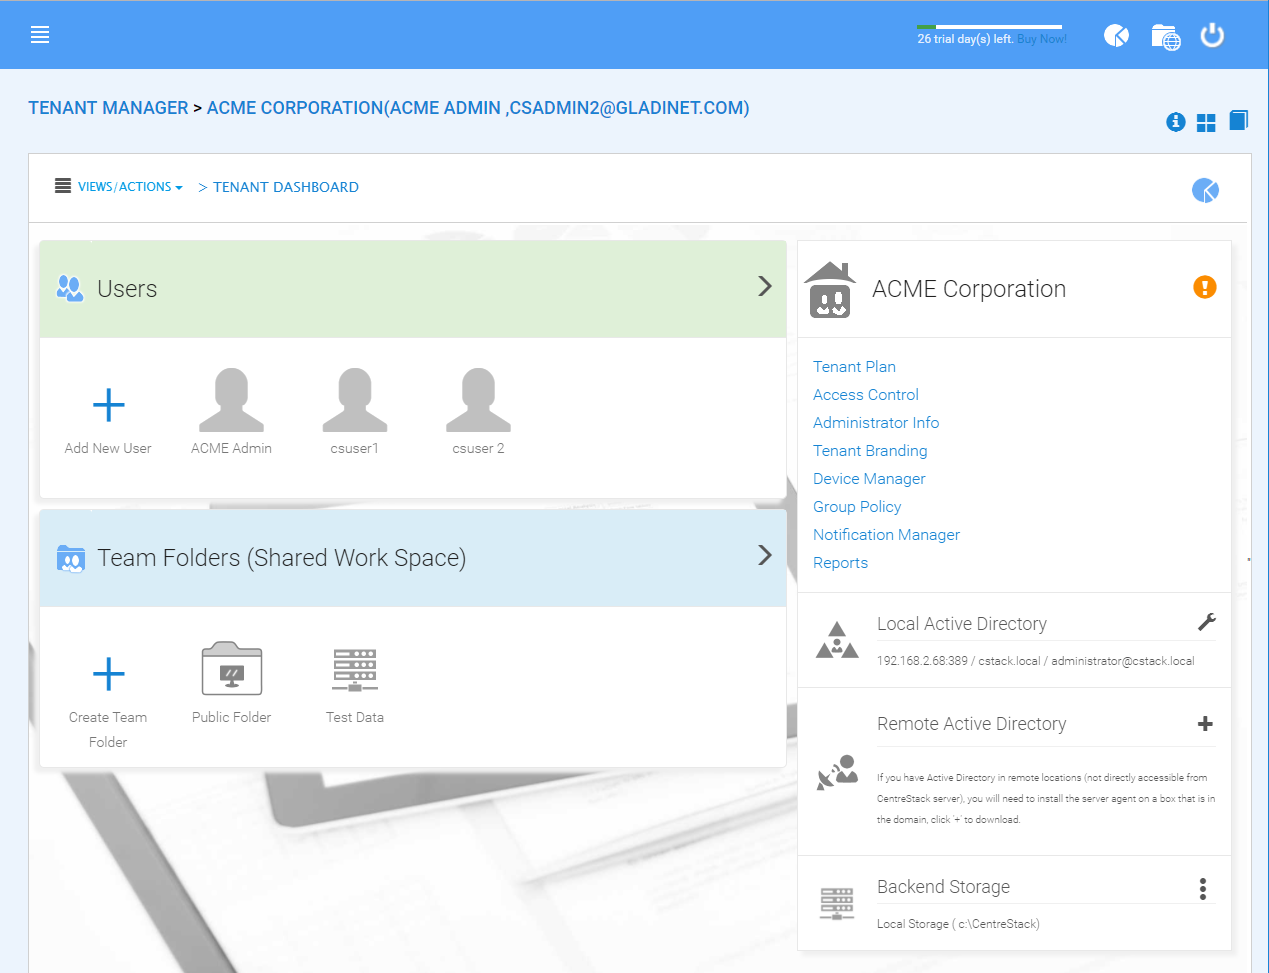Click the ACME Corporation tenant heading
Viewport: 1269px width, 973px height.
click(969, 289)
